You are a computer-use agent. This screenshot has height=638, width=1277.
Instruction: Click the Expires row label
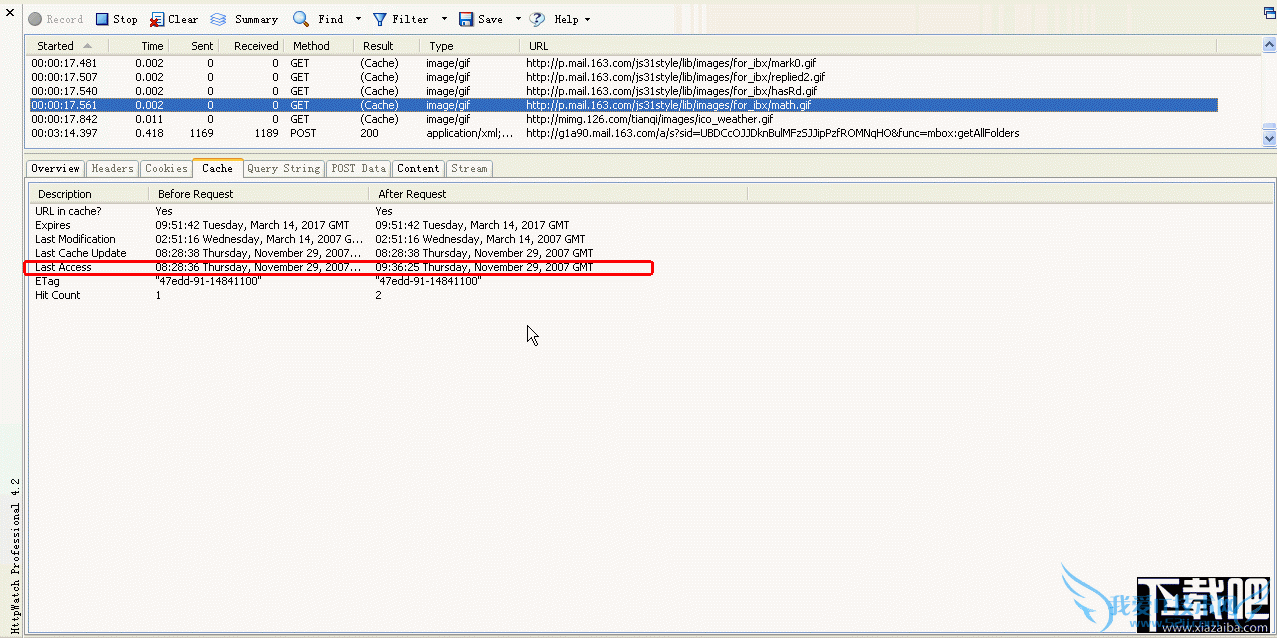pos(53,225)
